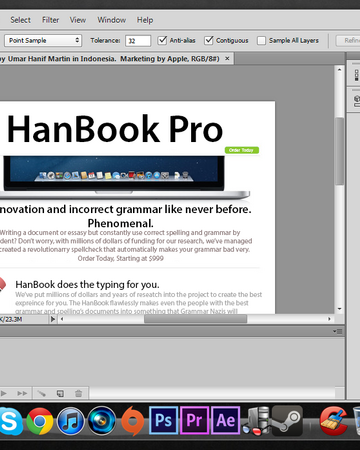
Task: Click the Refine Edge button
Action: (348, 41)
